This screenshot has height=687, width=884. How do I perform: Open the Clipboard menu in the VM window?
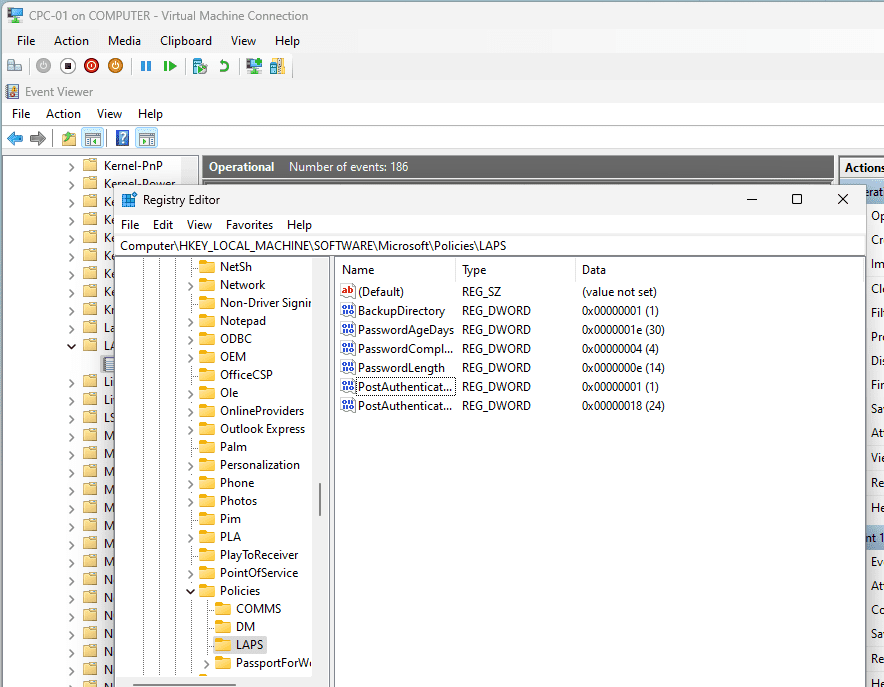pos(186,41)
